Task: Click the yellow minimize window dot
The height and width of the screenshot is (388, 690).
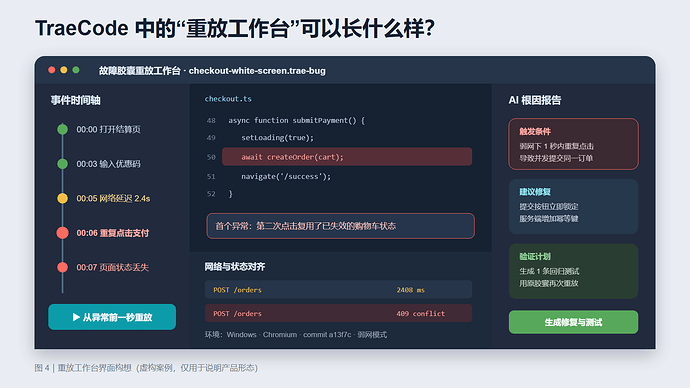Action: pyautogui.click(x=64, y=70)
